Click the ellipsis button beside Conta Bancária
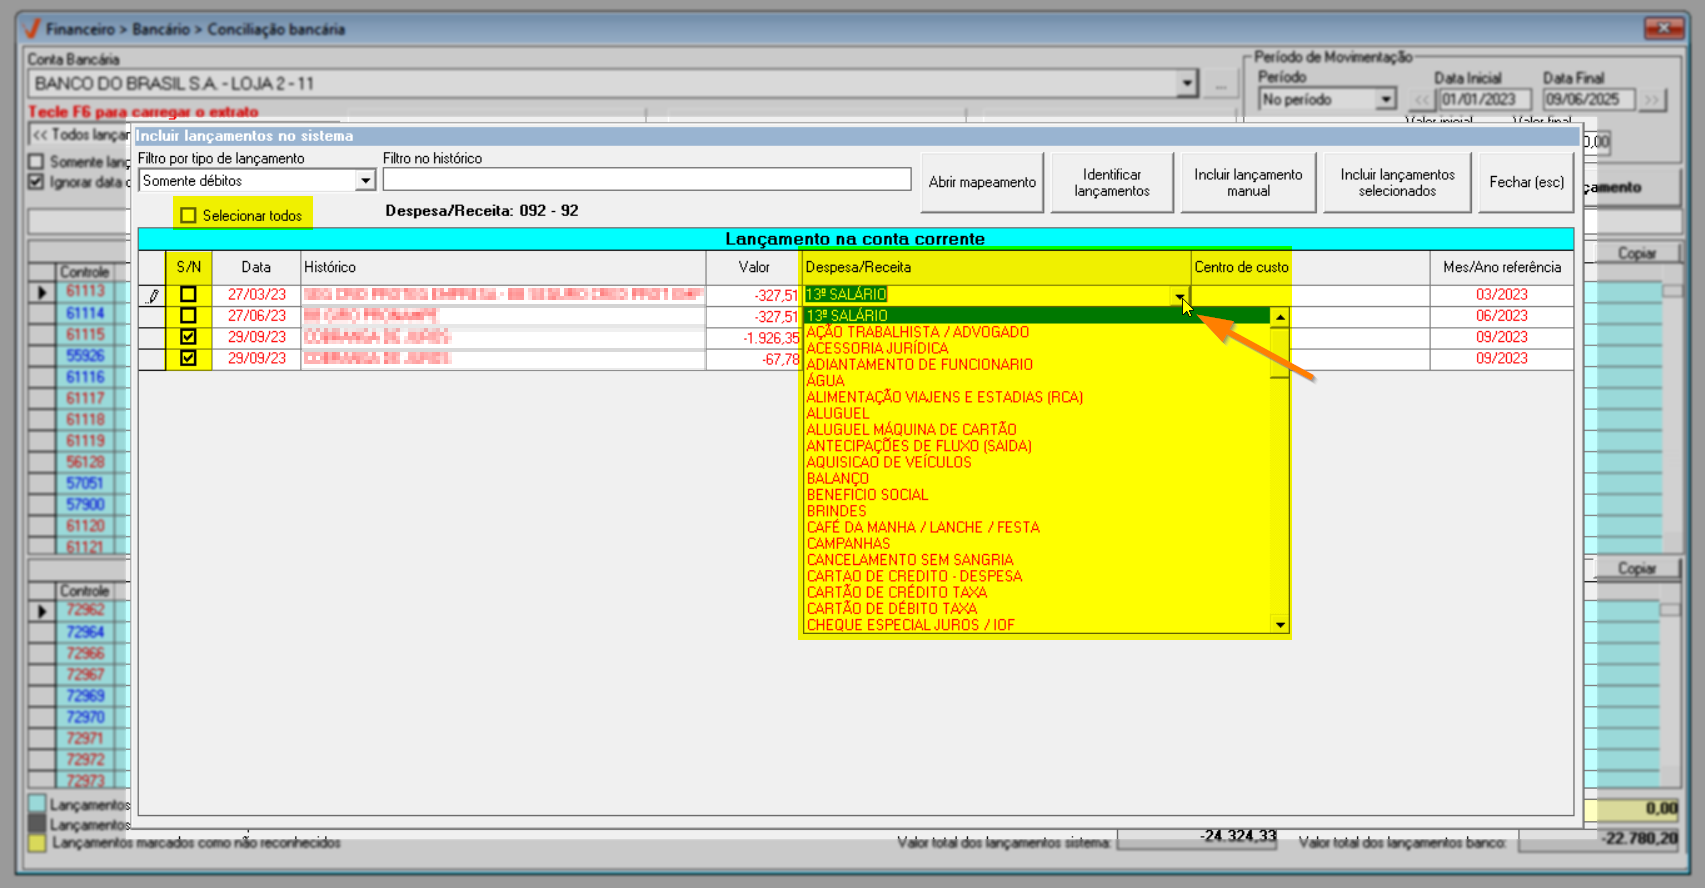The width and height of the screenshot is (1705, 888). 1220,84
